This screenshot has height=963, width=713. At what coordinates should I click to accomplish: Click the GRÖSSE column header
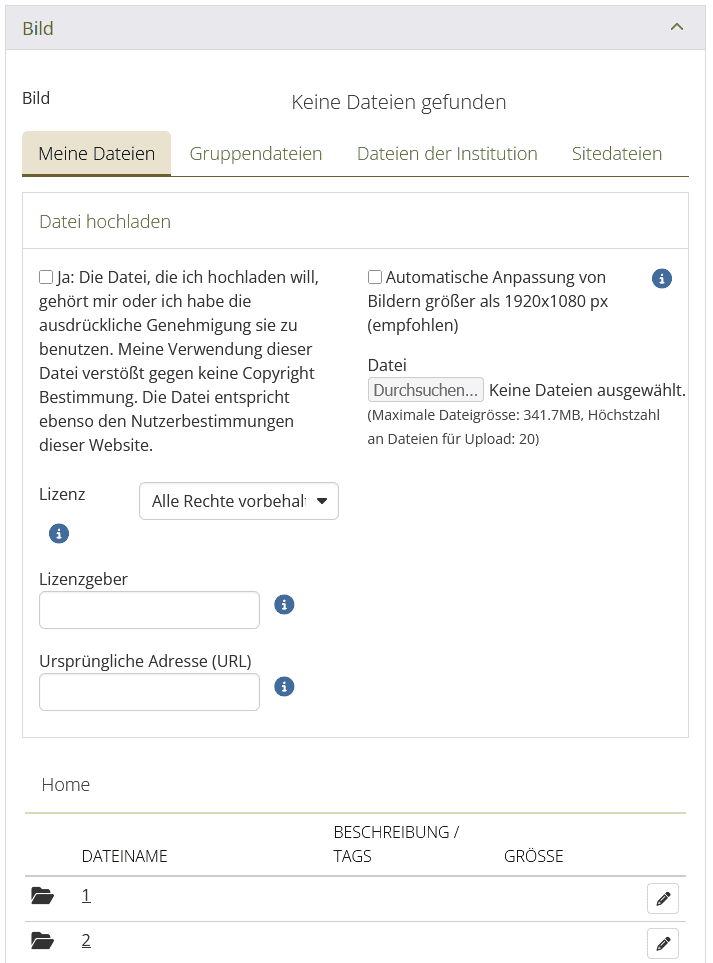[x=534, y=856]
